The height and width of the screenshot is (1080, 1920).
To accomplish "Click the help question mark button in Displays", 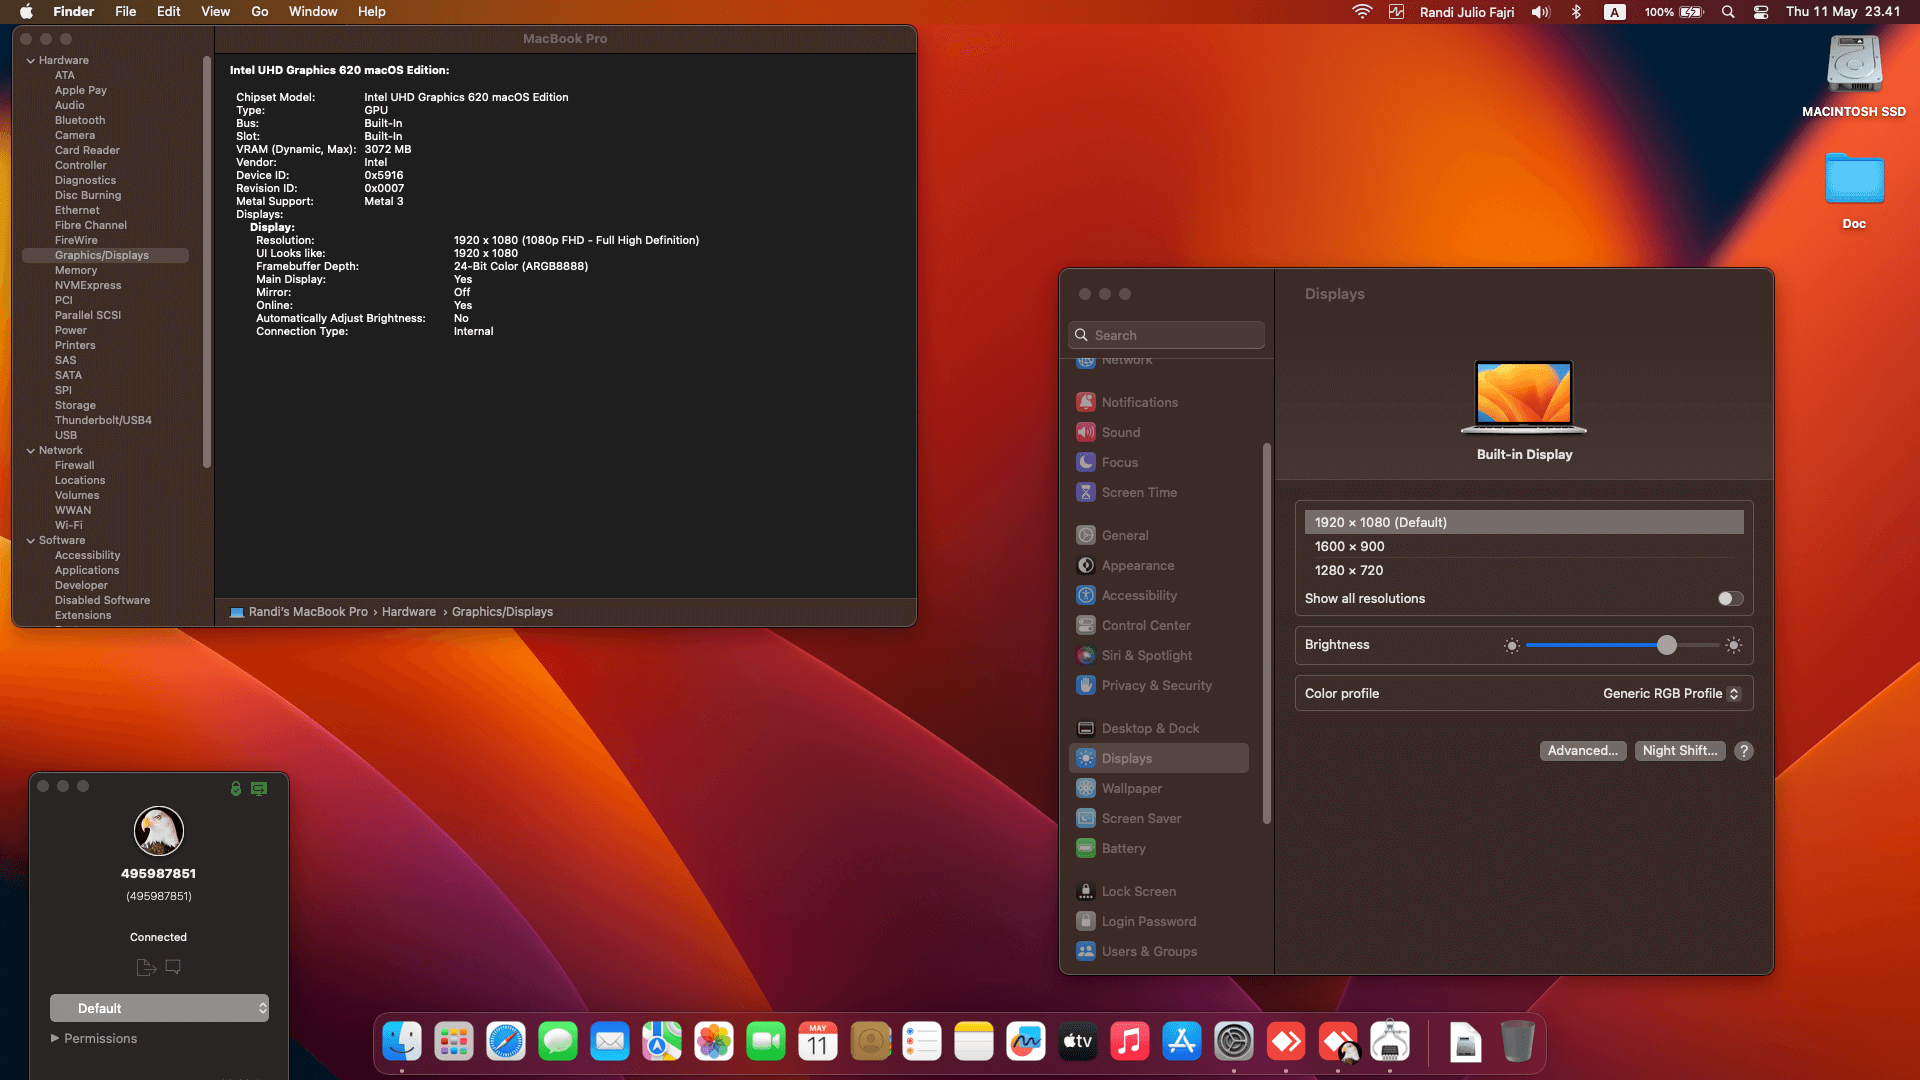I will [x=1744, y=751].
